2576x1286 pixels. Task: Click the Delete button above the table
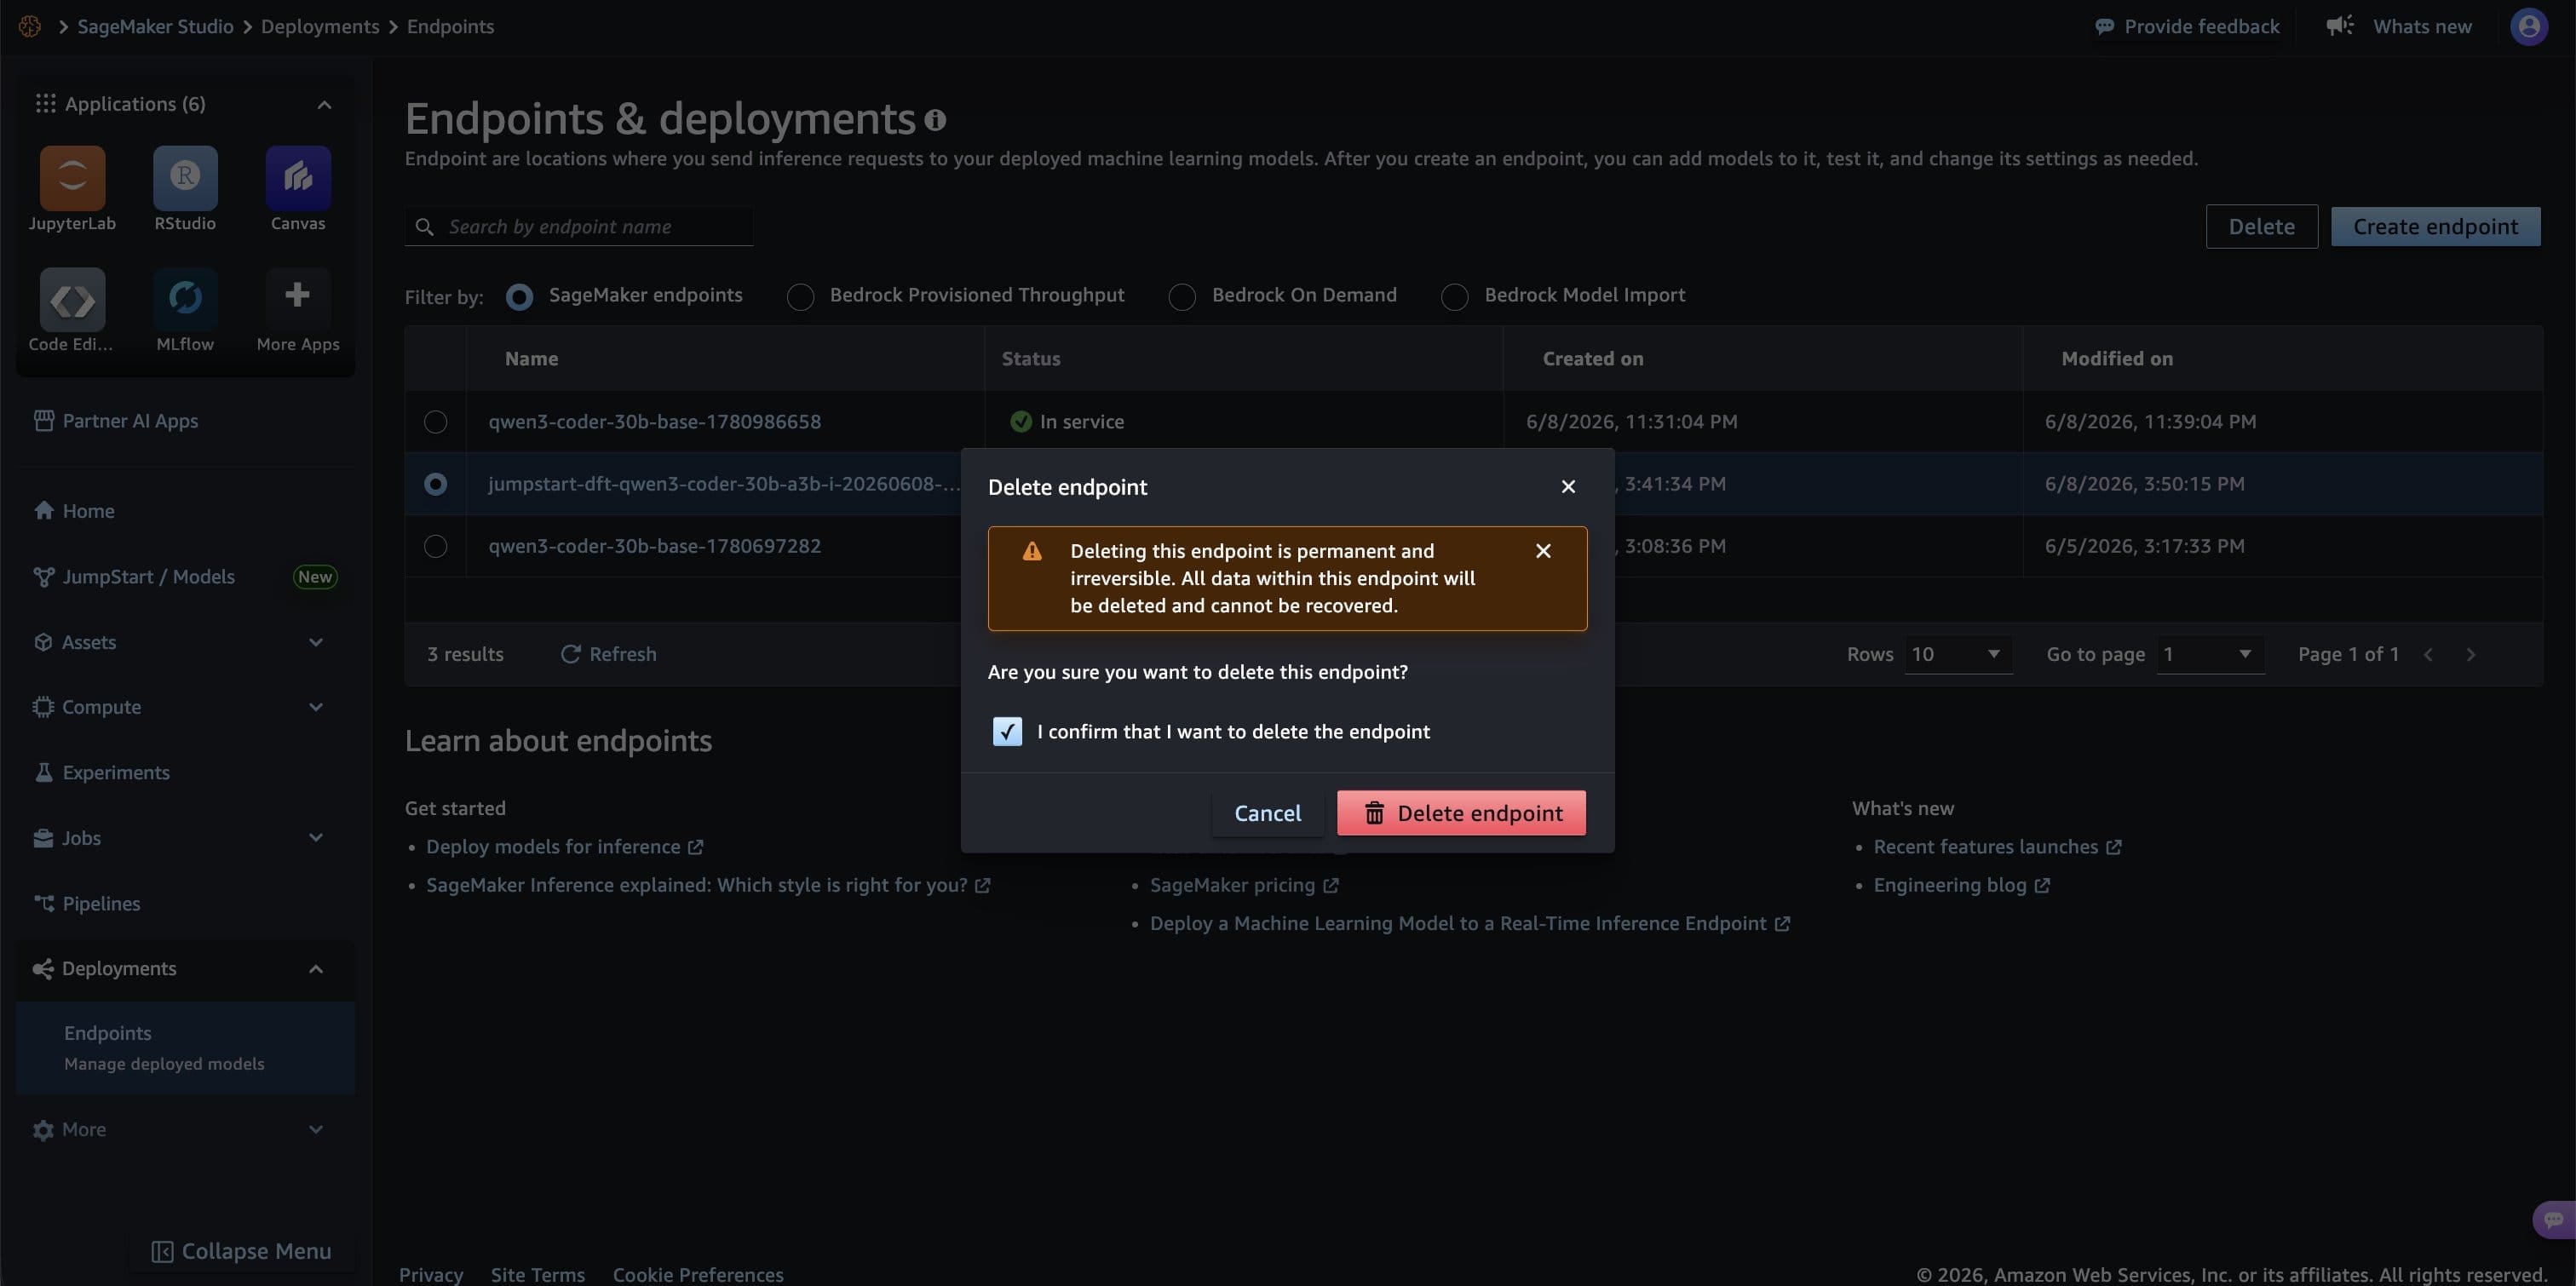(2261, 227)
